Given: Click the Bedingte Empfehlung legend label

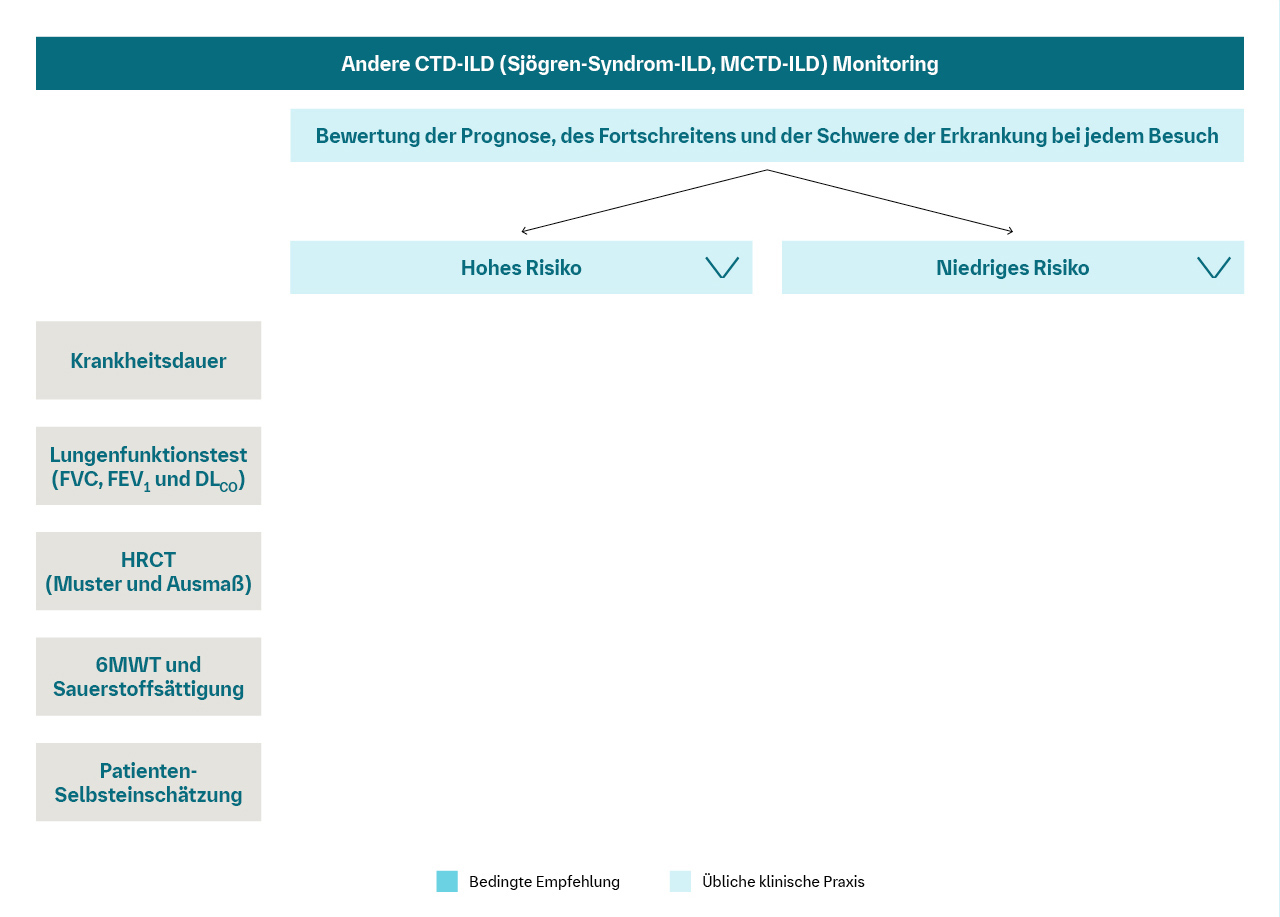Looking at the screenshot, I should (545, 882).
